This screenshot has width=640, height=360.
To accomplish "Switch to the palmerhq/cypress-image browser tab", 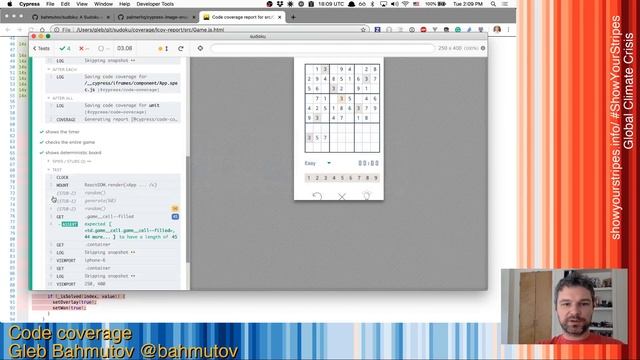I will click(x=156, y=17).
